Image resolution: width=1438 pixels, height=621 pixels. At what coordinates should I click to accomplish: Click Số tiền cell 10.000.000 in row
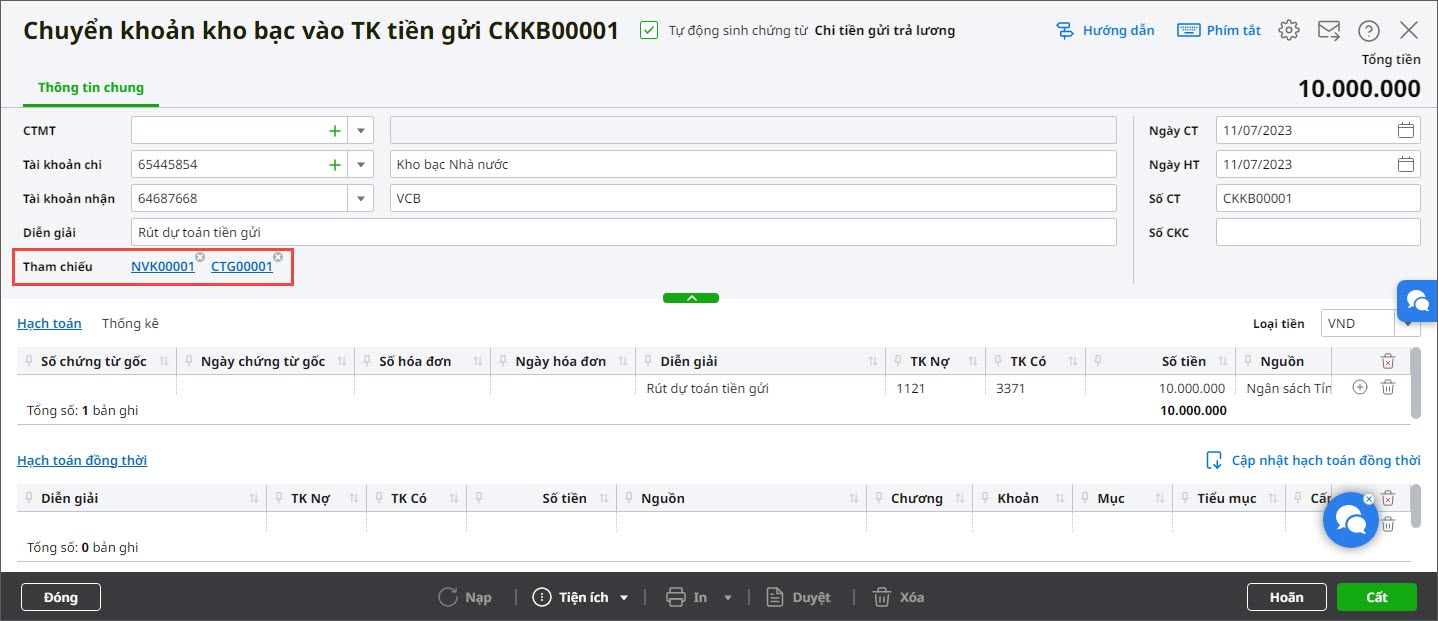point(1160,388)
